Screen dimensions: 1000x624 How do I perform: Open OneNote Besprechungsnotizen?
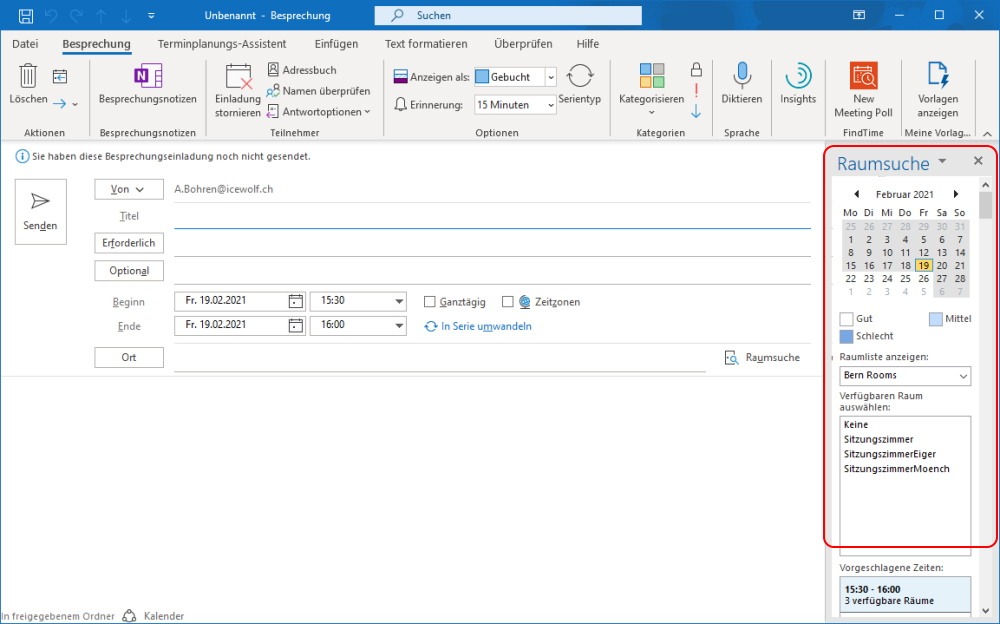147,75
